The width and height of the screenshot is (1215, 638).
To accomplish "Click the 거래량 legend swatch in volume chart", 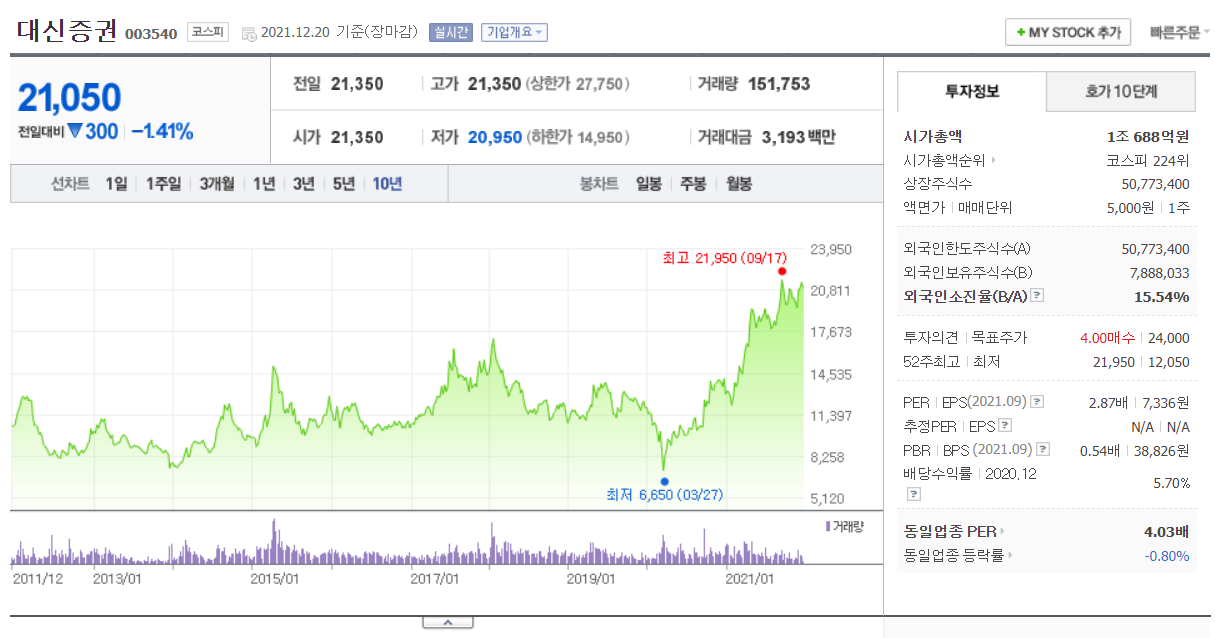I will click(x=828, y=525).
